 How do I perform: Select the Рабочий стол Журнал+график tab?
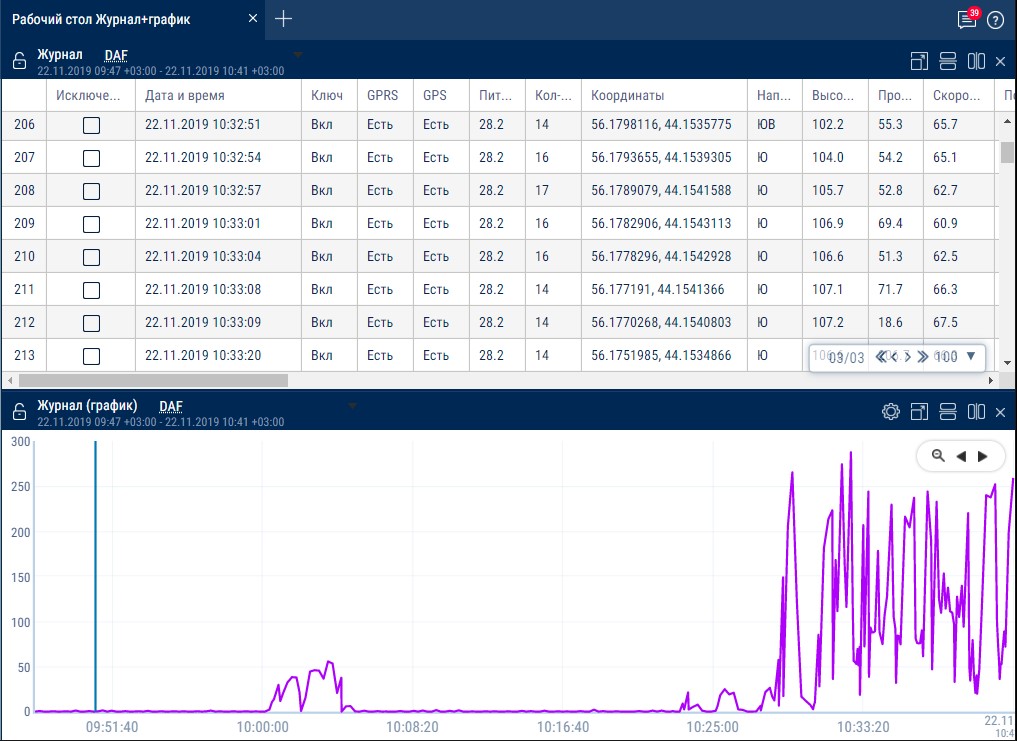pyautogui.click(x=101, y=19)
